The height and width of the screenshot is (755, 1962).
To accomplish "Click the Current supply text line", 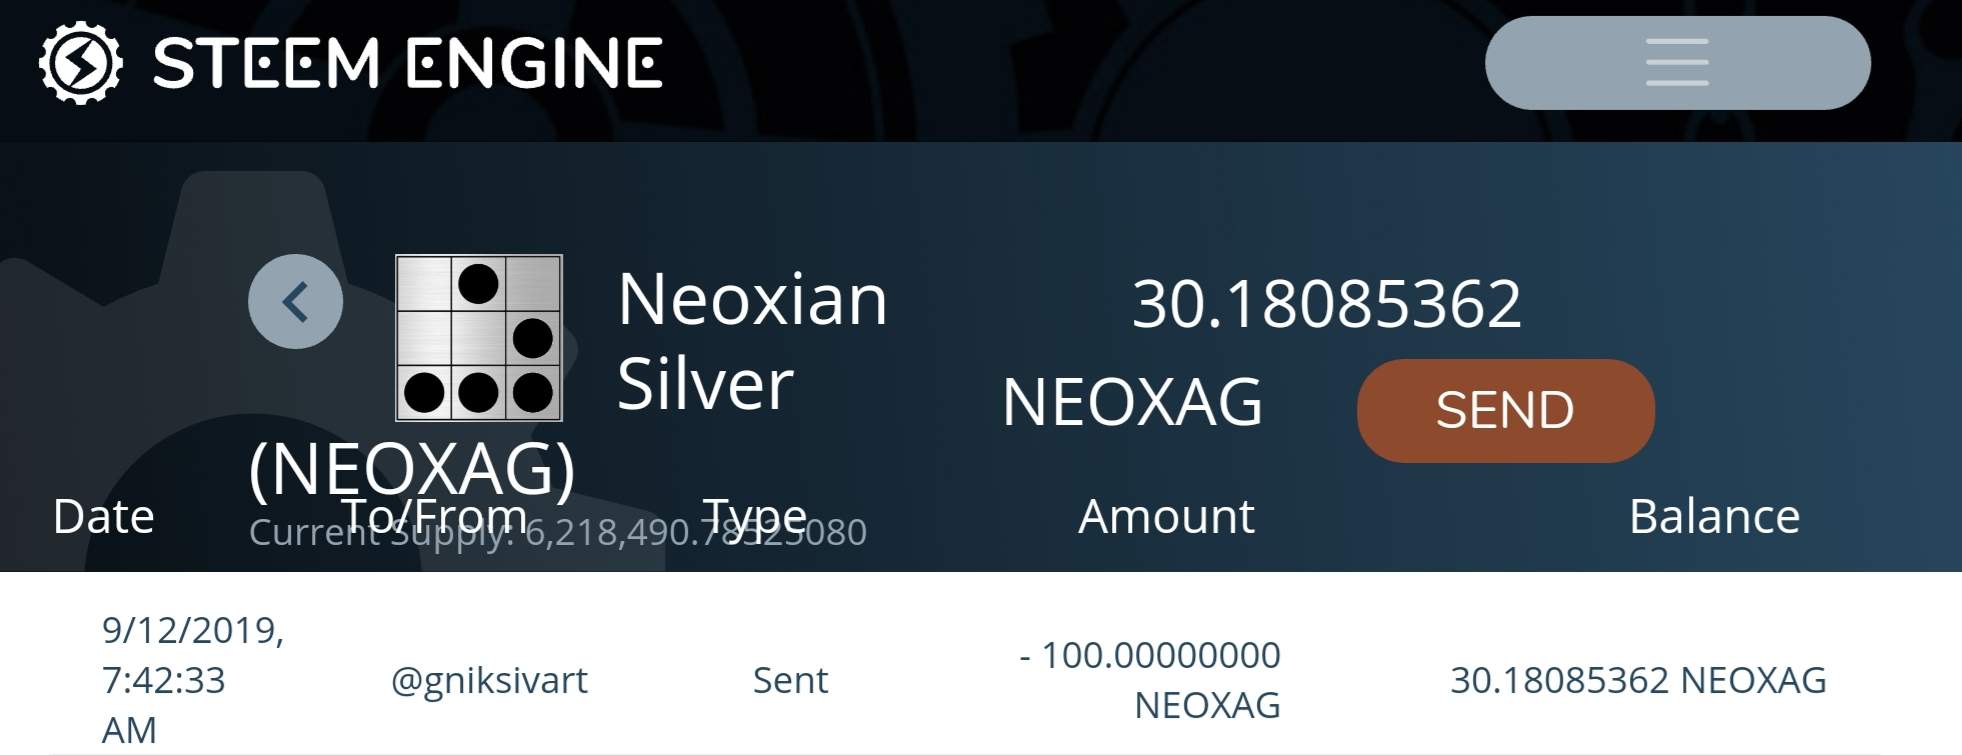I will [x=558, y=532].
